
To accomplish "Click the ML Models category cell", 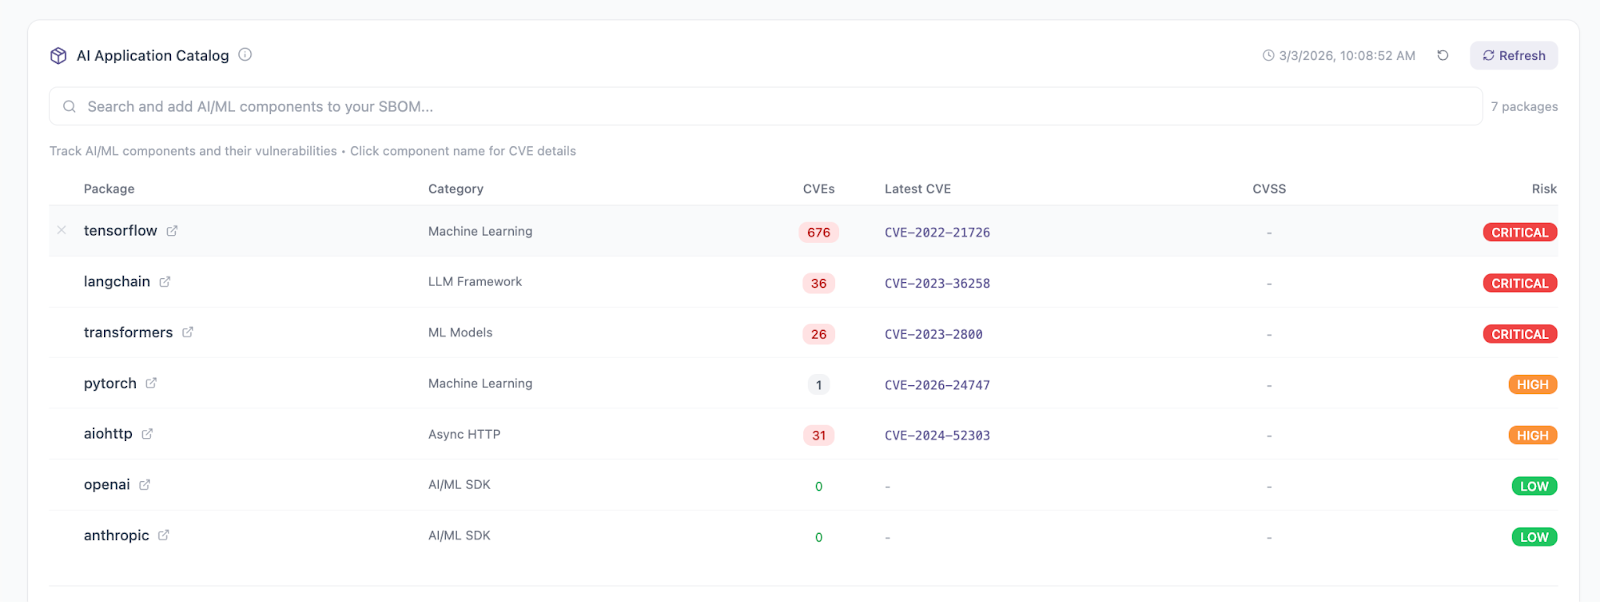I will click(460, 333).
